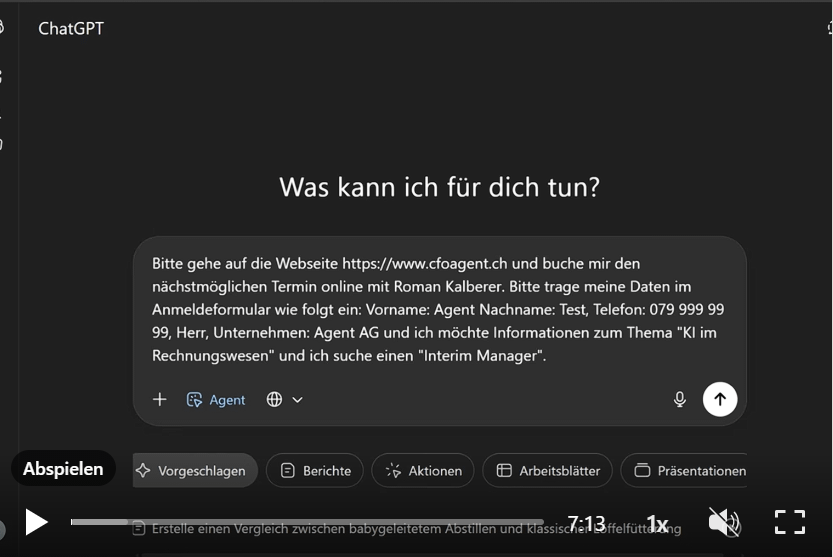Click the ChatGPT title at top left
833x557 pixels.
click(71, 28)
